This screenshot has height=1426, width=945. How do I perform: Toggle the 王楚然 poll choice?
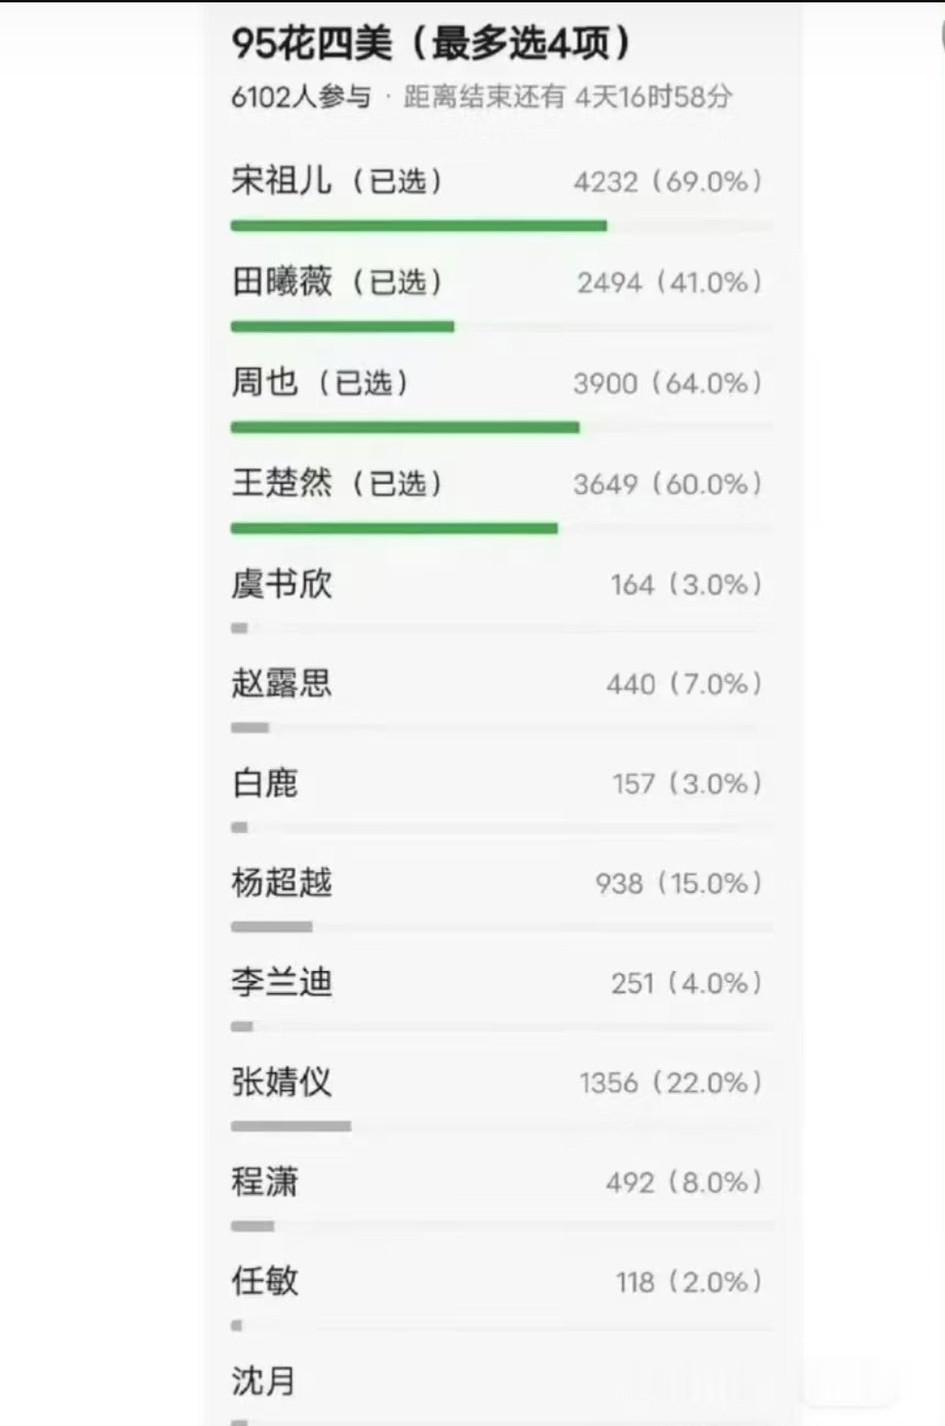pyautogui.click(x=500, y=499)
